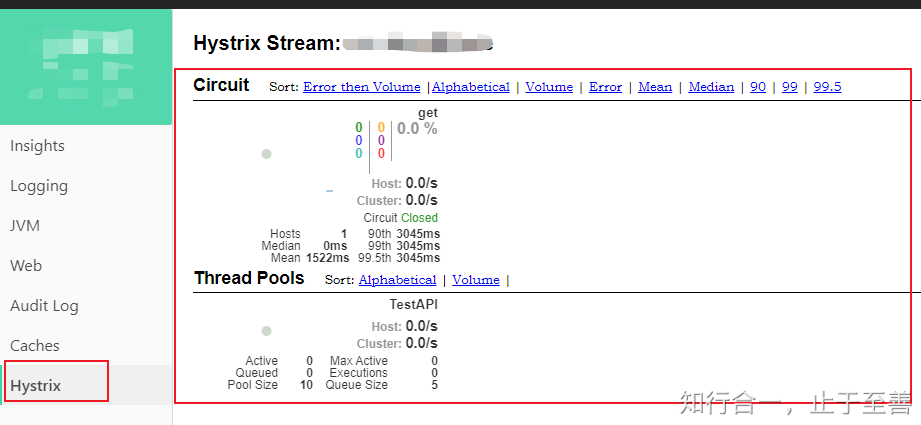Image resolution: width=921 pixels, height=425 pixels.
Task: Click the Circuit section heading
Action: 221,85
